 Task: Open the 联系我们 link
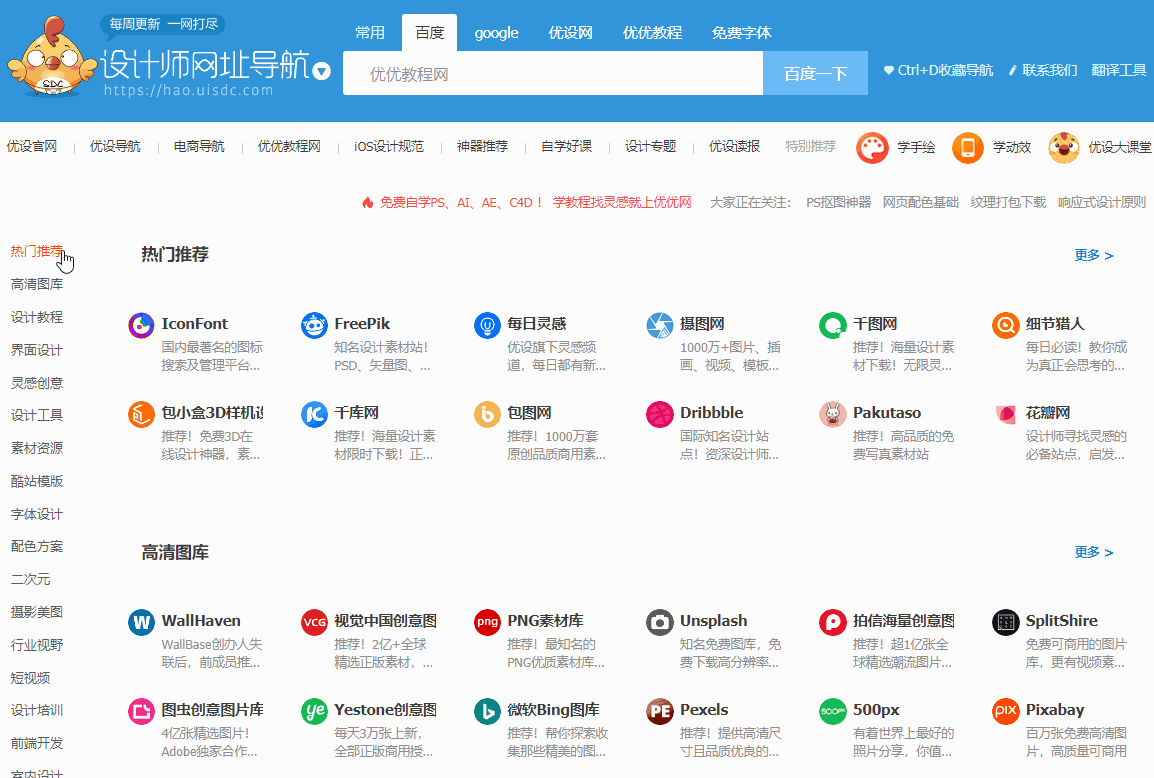pyautogui.click(x=1043, y=70)
